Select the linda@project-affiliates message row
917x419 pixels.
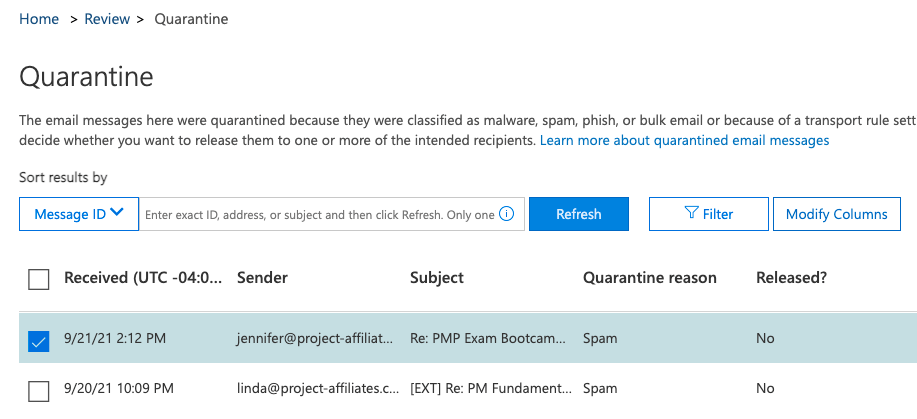click(x=468, y=388)
